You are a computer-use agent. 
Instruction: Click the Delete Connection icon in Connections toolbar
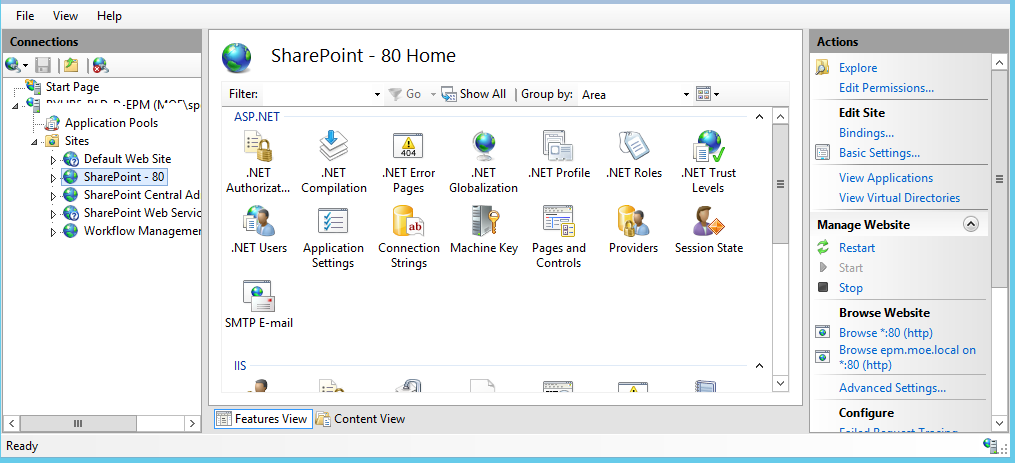tap(100, 65)
